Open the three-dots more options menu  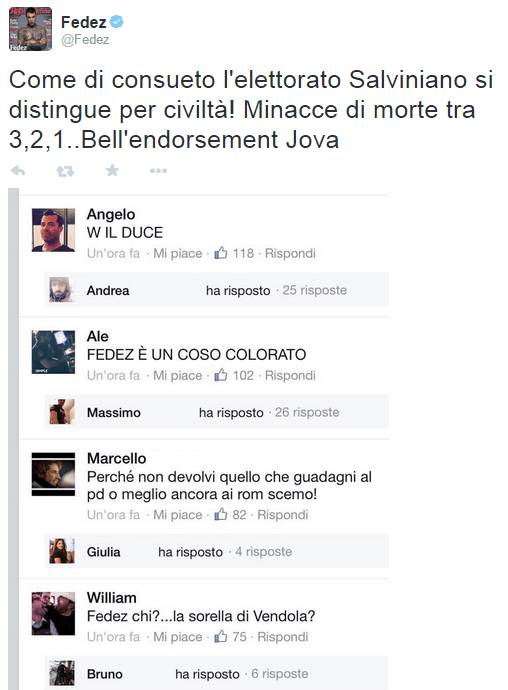158,171
